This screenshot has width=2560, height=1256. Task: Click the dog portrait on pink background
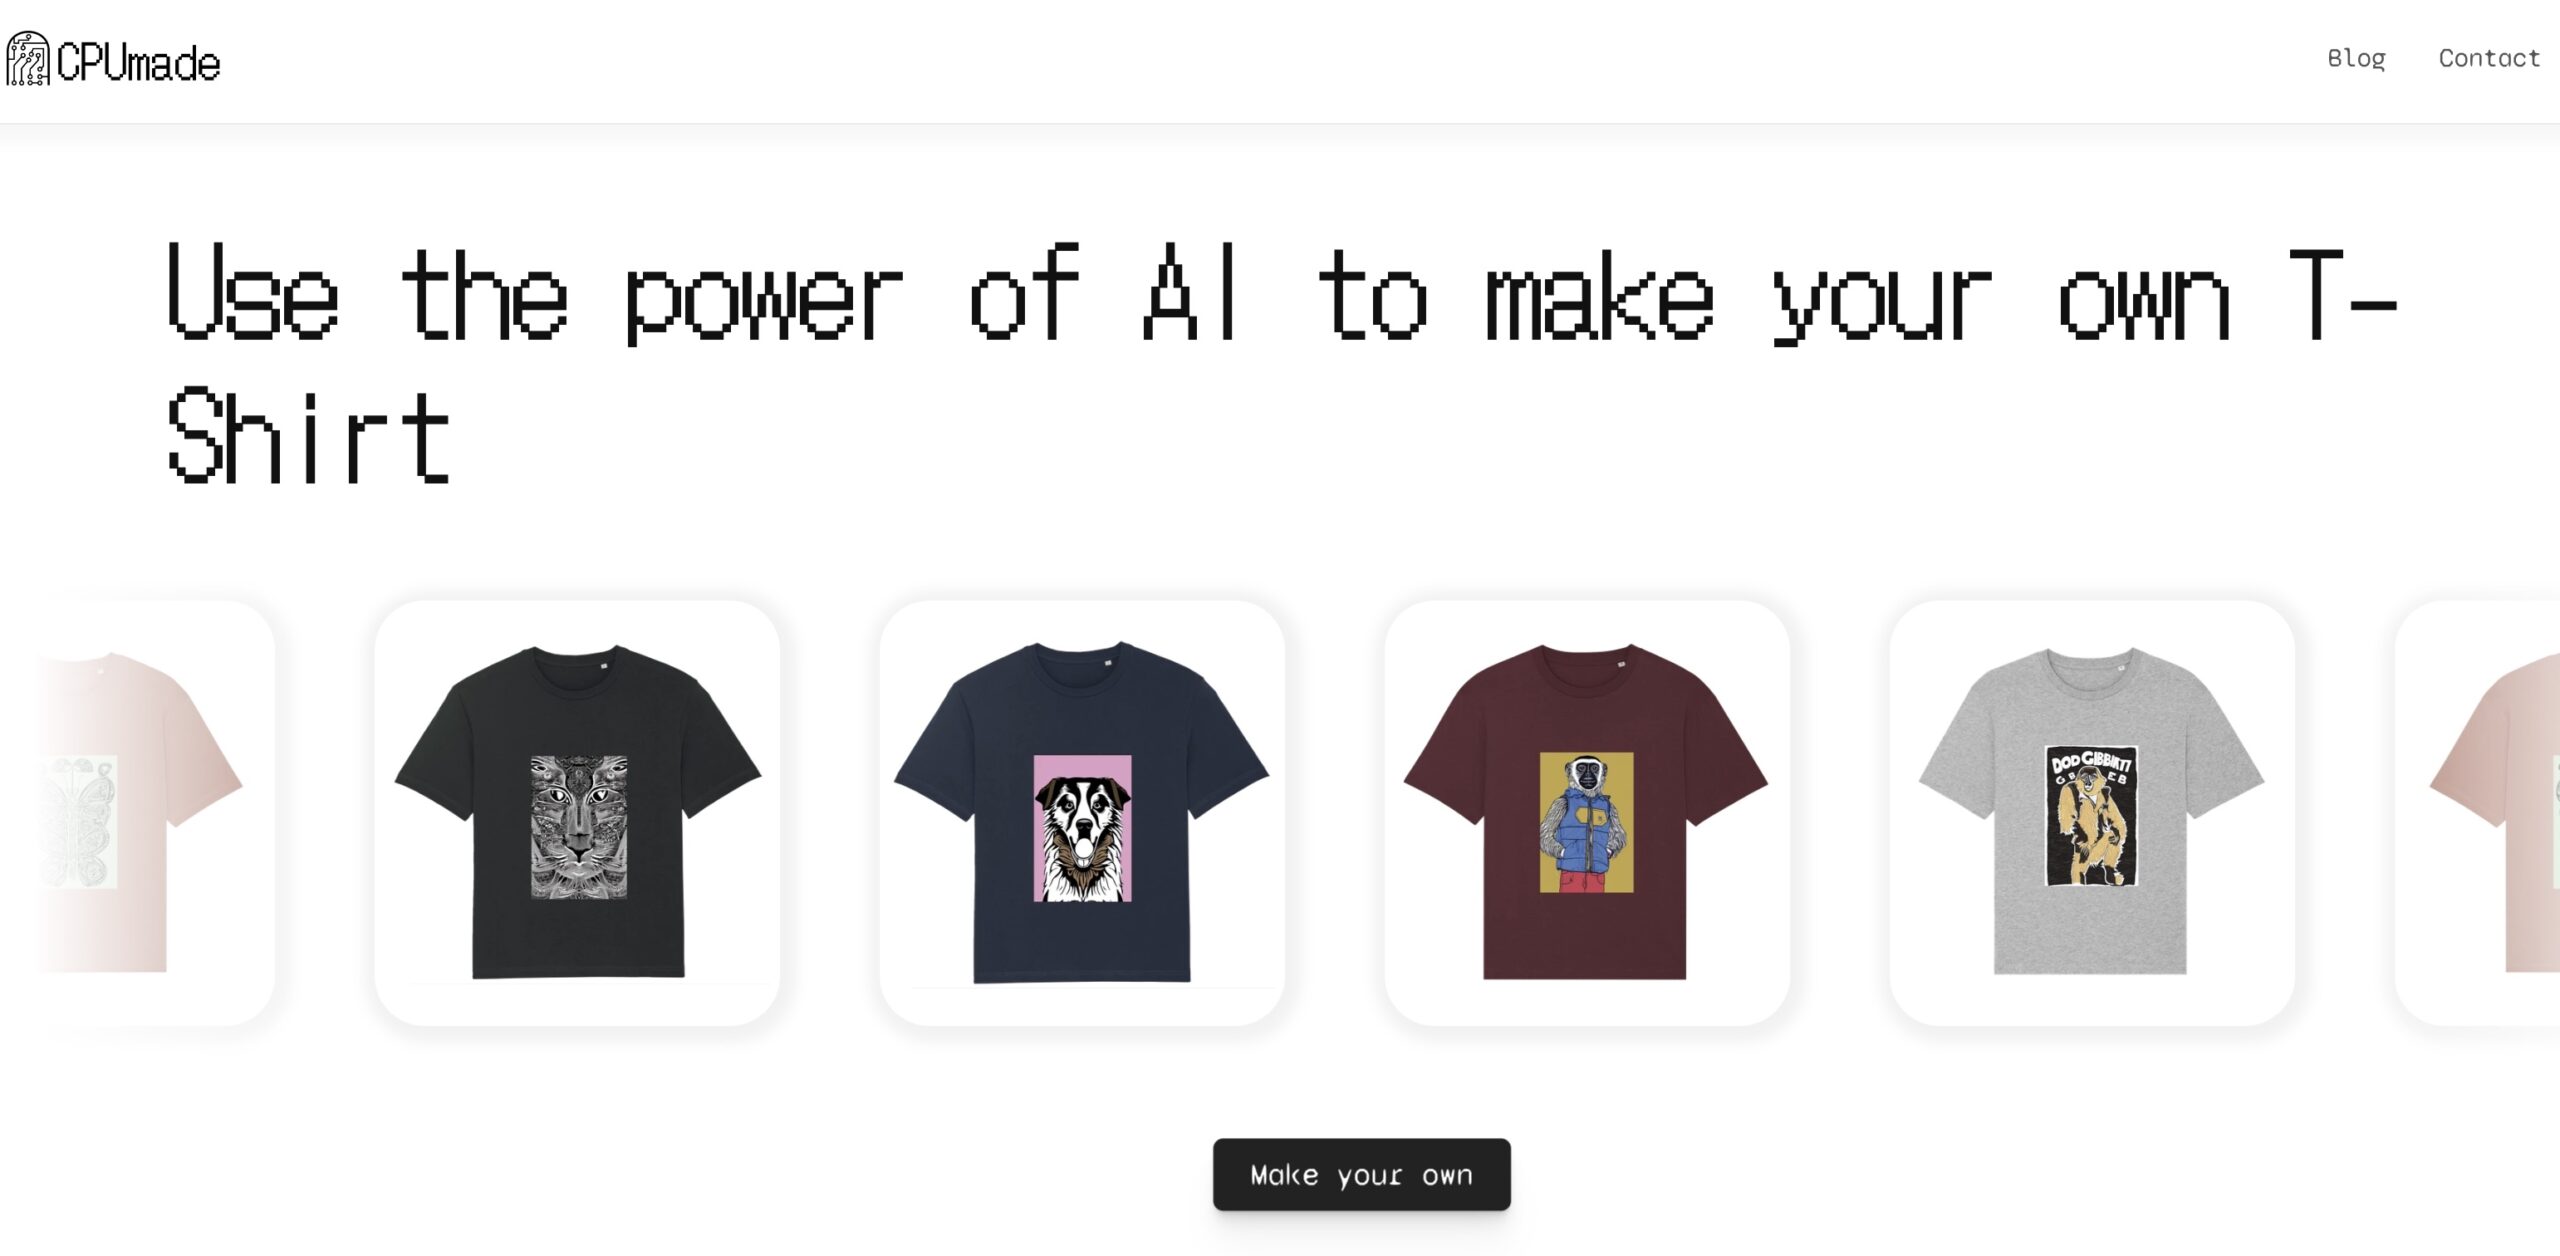click(1082, 828)
